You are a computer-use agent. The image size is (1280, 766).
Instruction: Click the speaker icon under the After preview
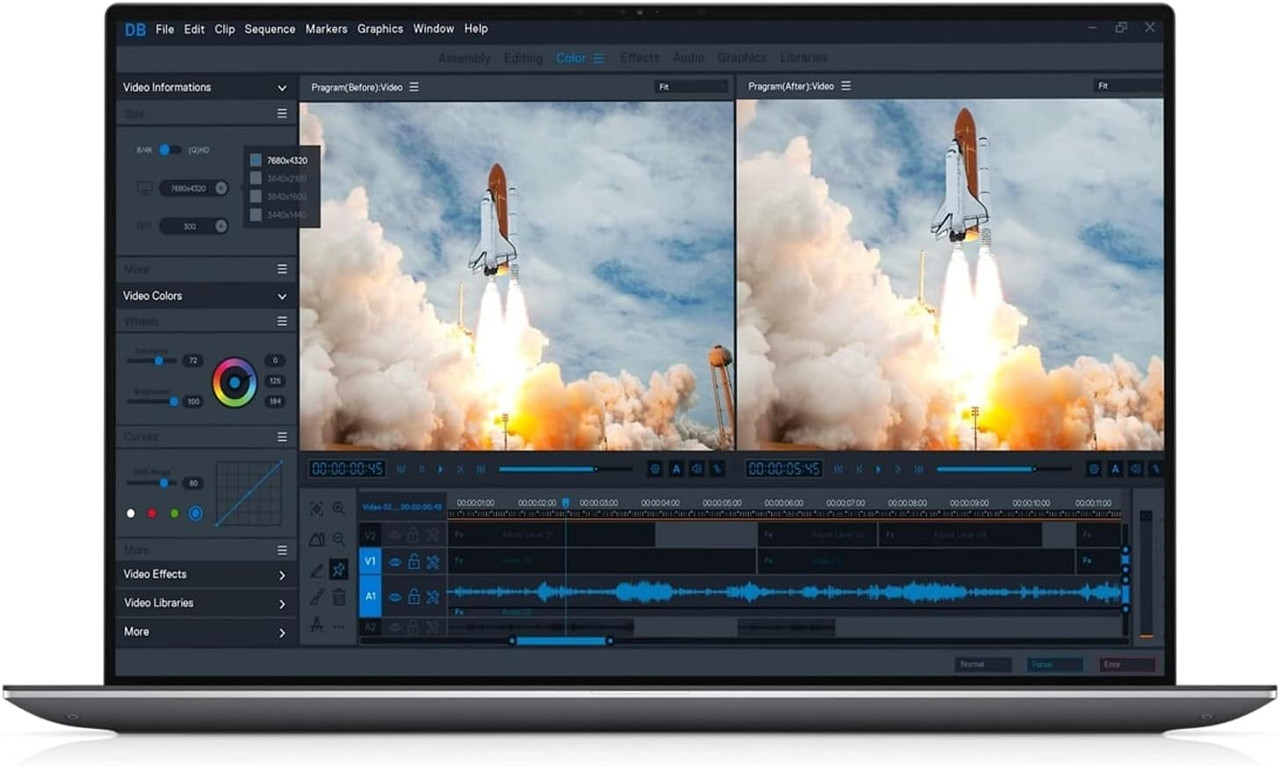pyautogui.click(x=1135, y=468)
